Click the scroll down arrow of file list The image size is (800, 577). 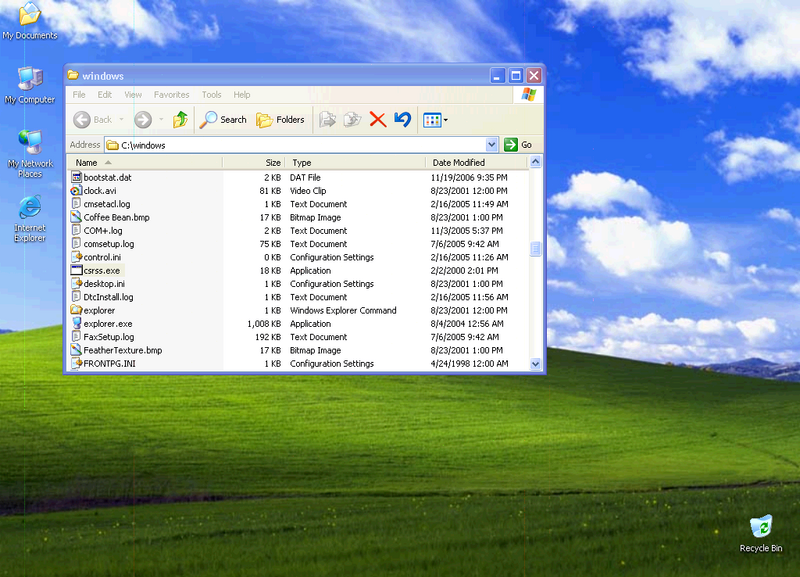(x=535, y=364)
